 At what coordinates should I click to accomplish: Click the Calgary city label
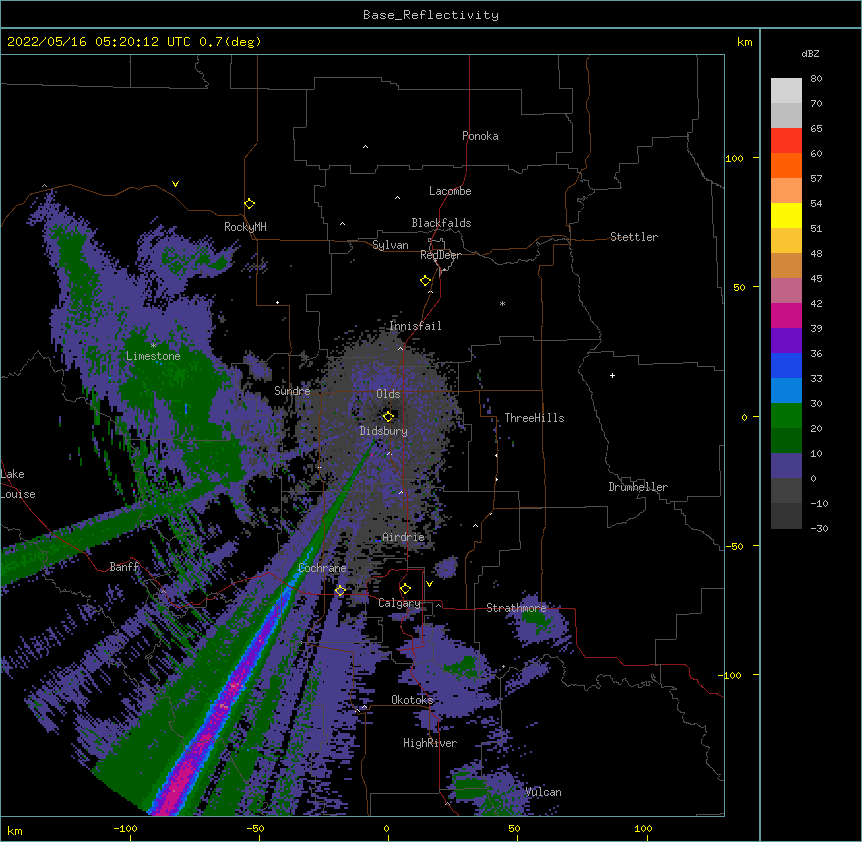400,603
